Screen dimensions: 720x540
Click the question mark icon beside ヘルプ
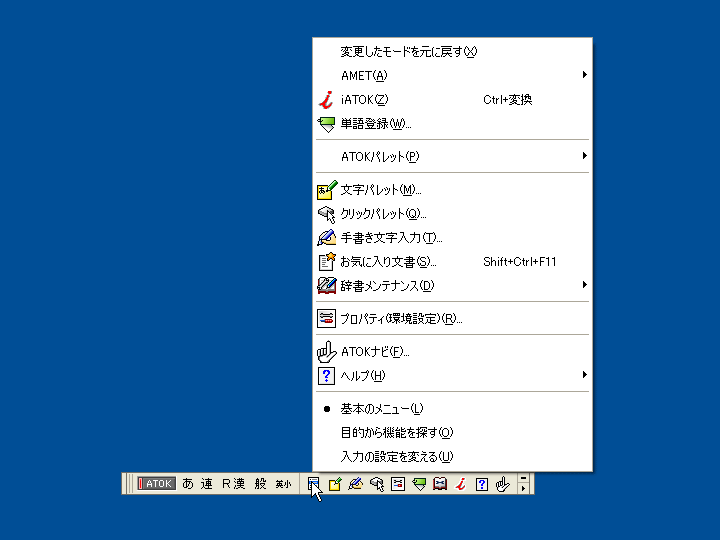pos(326,376)
